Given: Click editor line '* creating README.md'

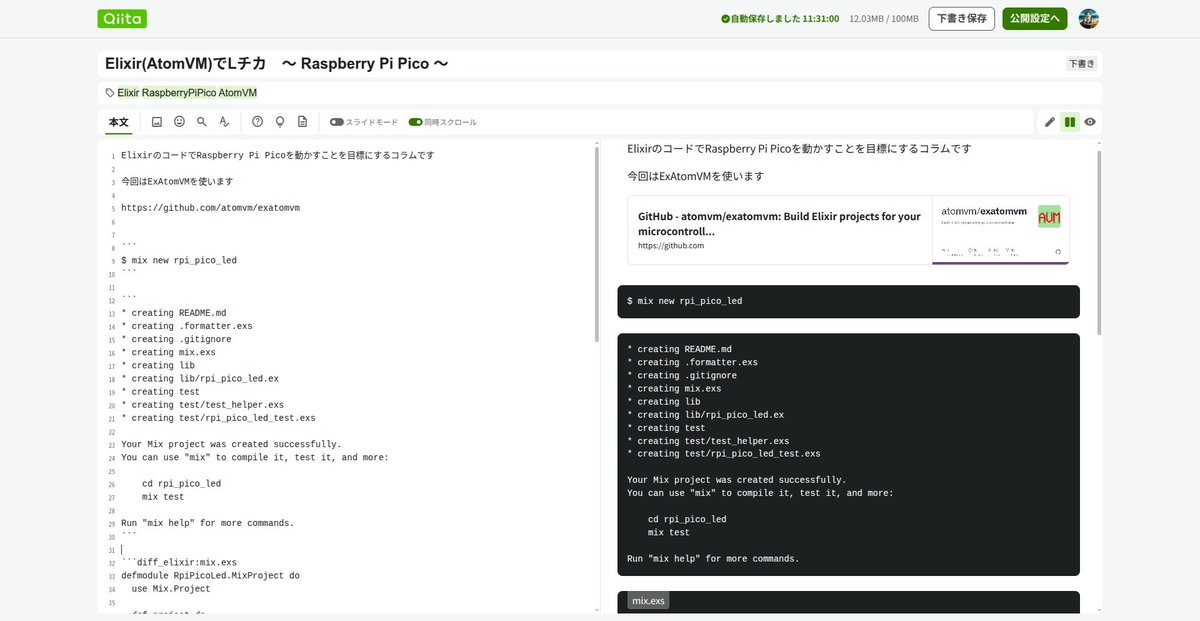Looking at the screenshot, I should click(x=174, y=313).
